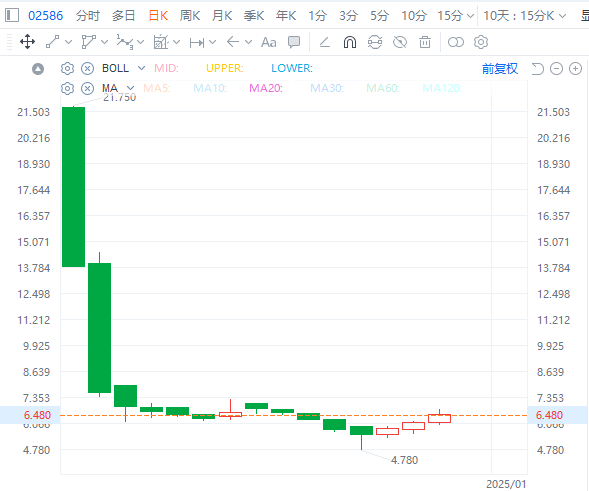Enable the magnet snap tool
589x491 pixels.
pyautogui.click(x=350, y=42)
